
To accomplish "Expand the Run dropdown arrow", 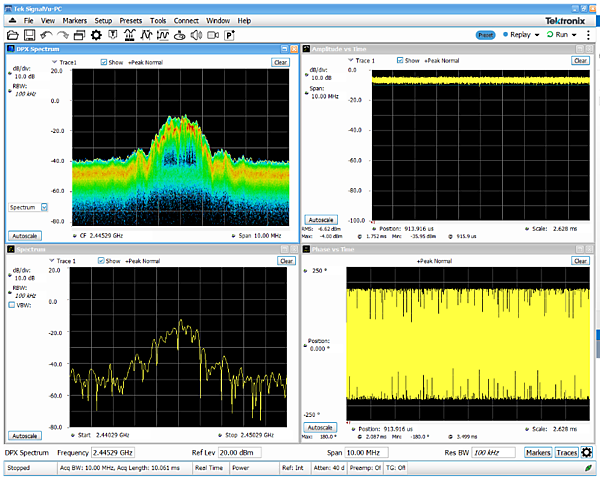I will [575, 34].
